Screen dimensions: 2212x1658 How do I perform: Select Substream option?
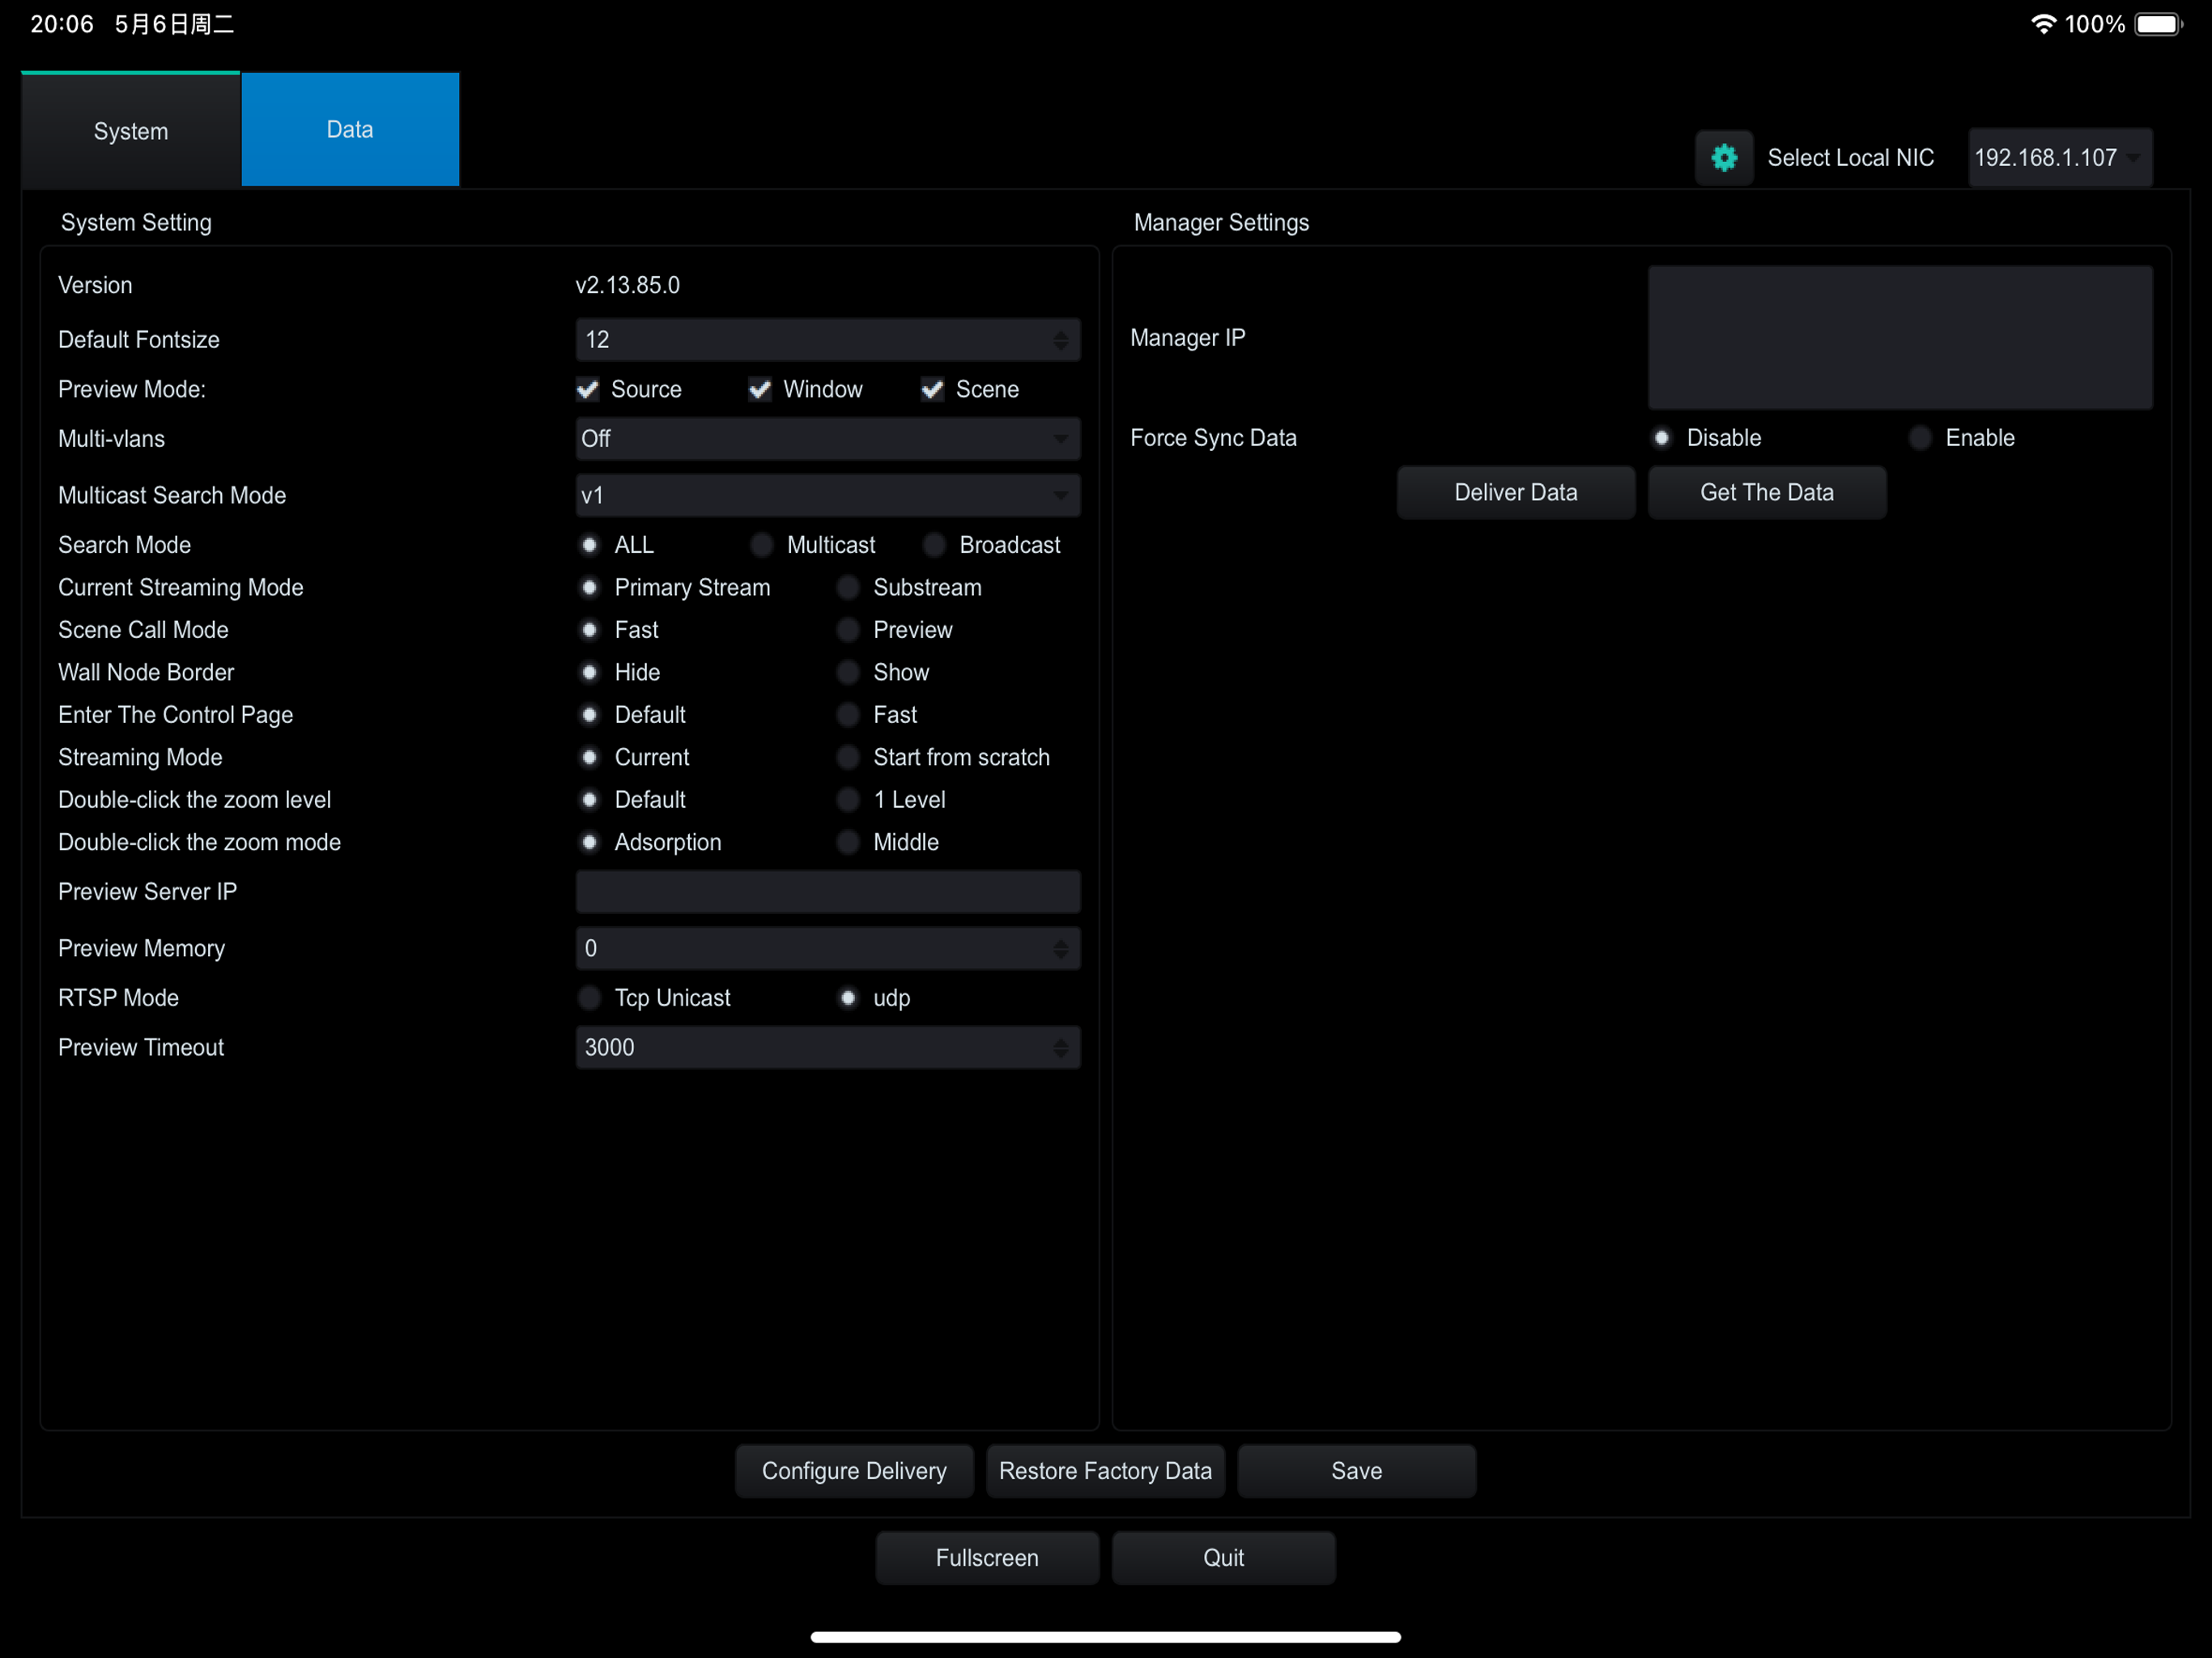point(848,587)
